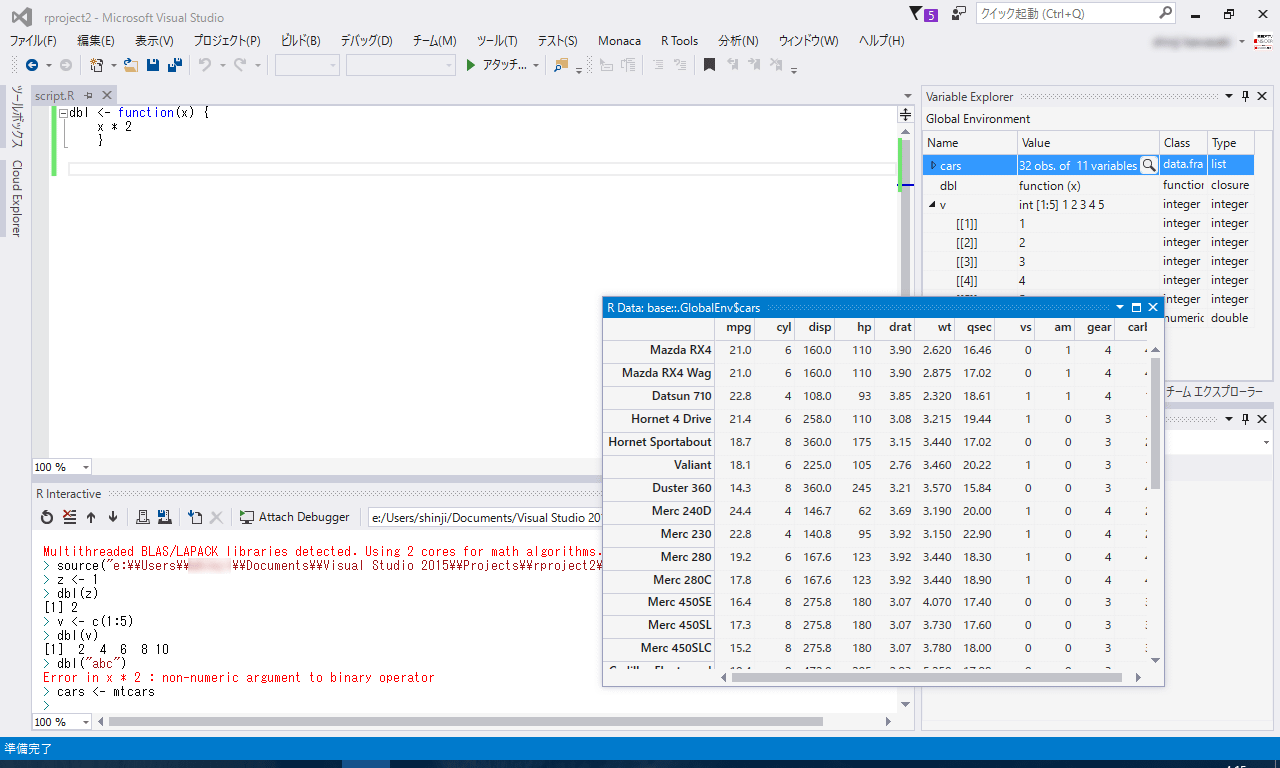Toggle auto-hide pin on Variable Explorer

tap(1245, 96)
